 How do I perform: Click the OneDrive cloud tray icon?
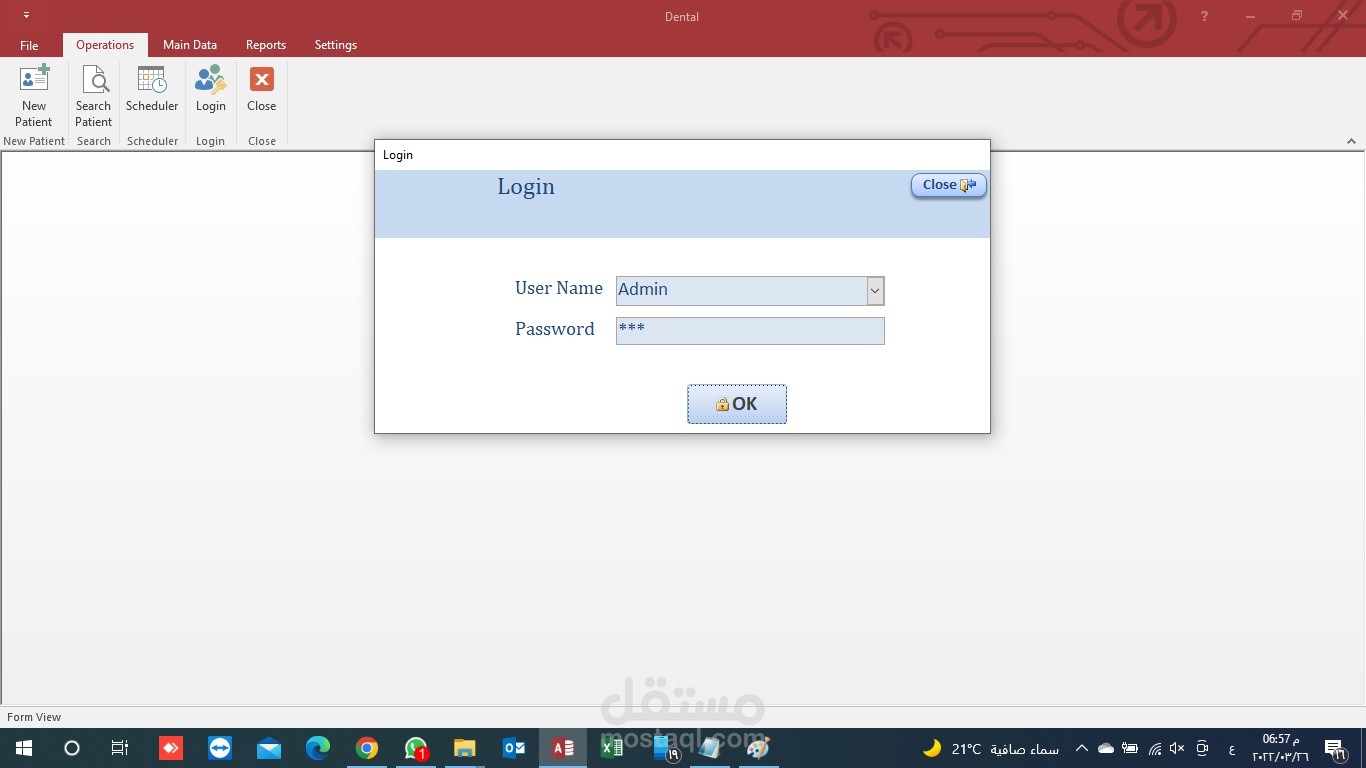[1106, 748]
